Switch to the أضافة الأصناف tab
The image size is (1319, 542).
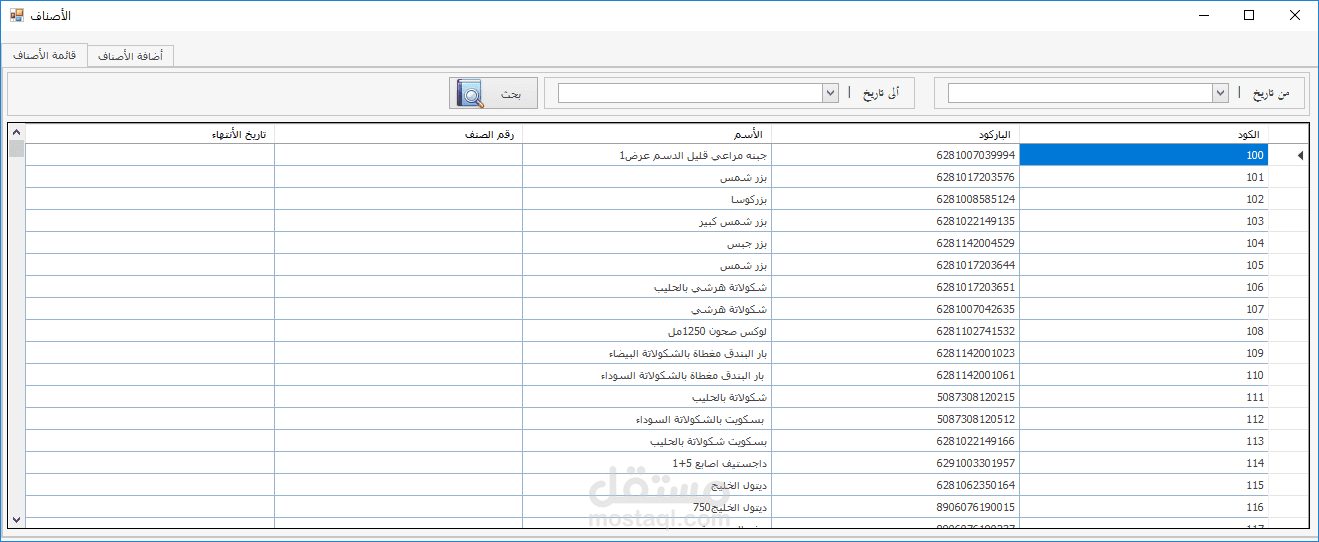tap(131, 56)
